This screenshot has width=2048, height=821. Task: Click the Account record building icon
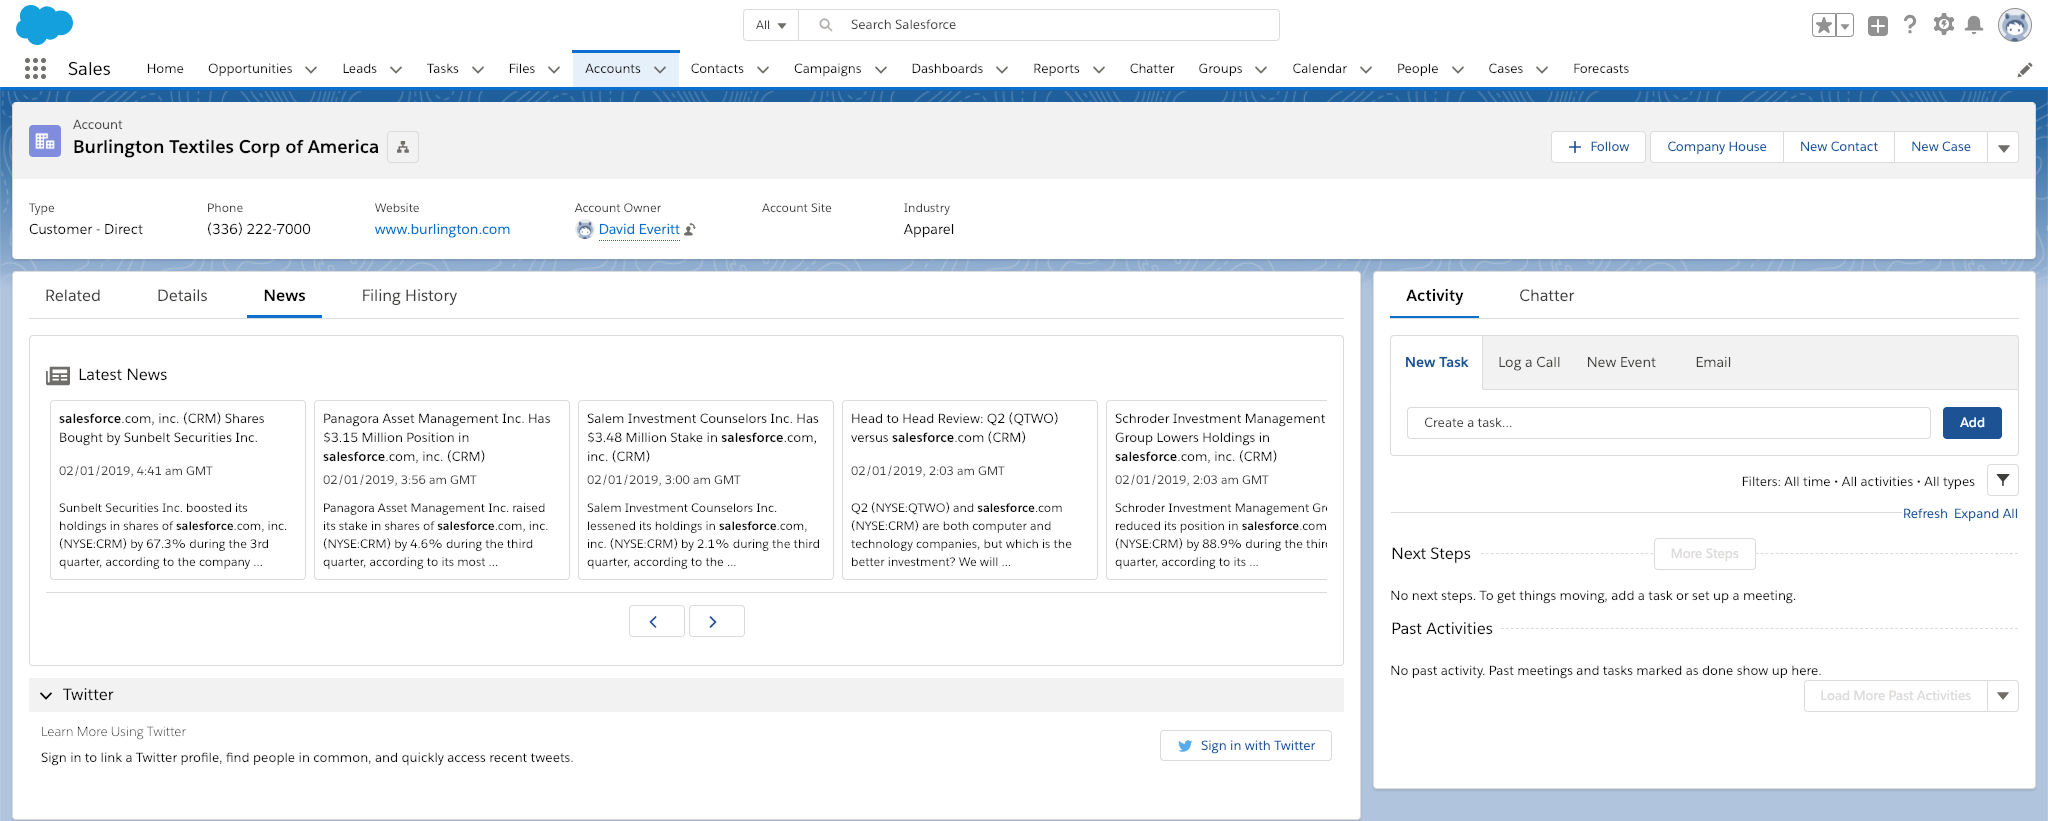(x=45, y=142)
